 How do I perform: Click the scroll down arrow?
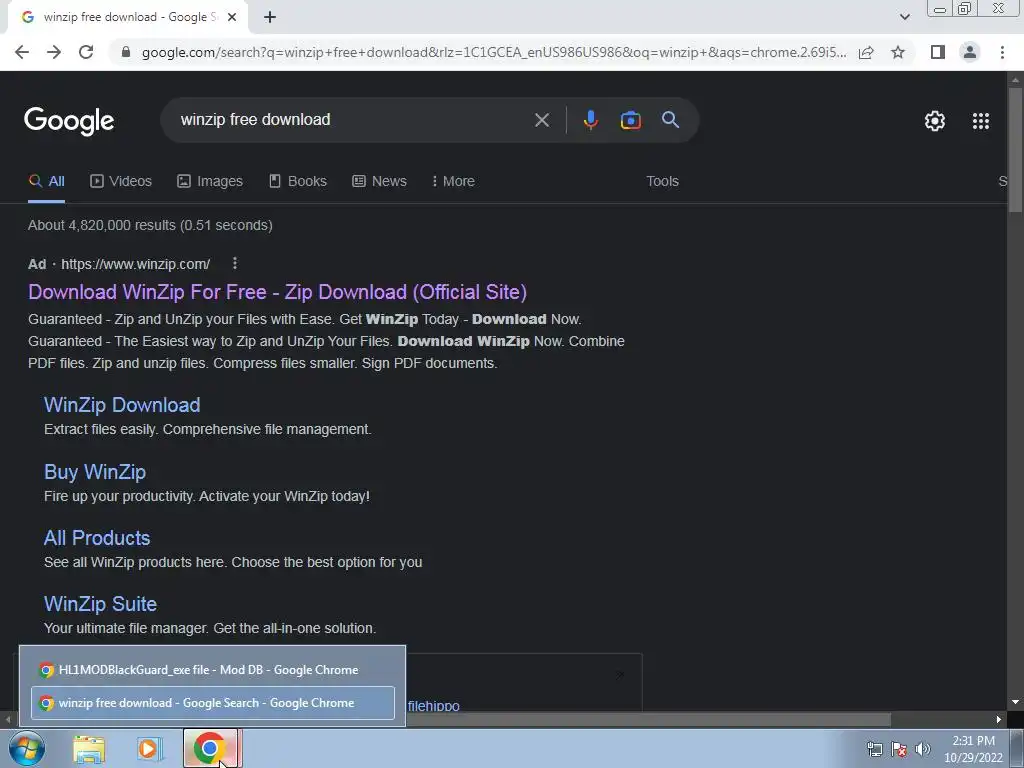[1015, 702]
